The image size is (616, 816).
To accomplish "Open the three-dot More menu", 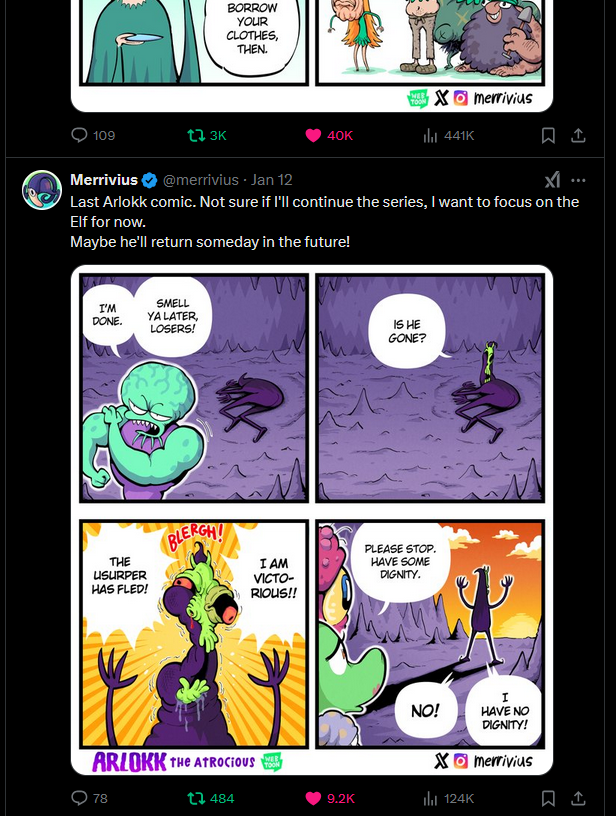I will (578, 180).
